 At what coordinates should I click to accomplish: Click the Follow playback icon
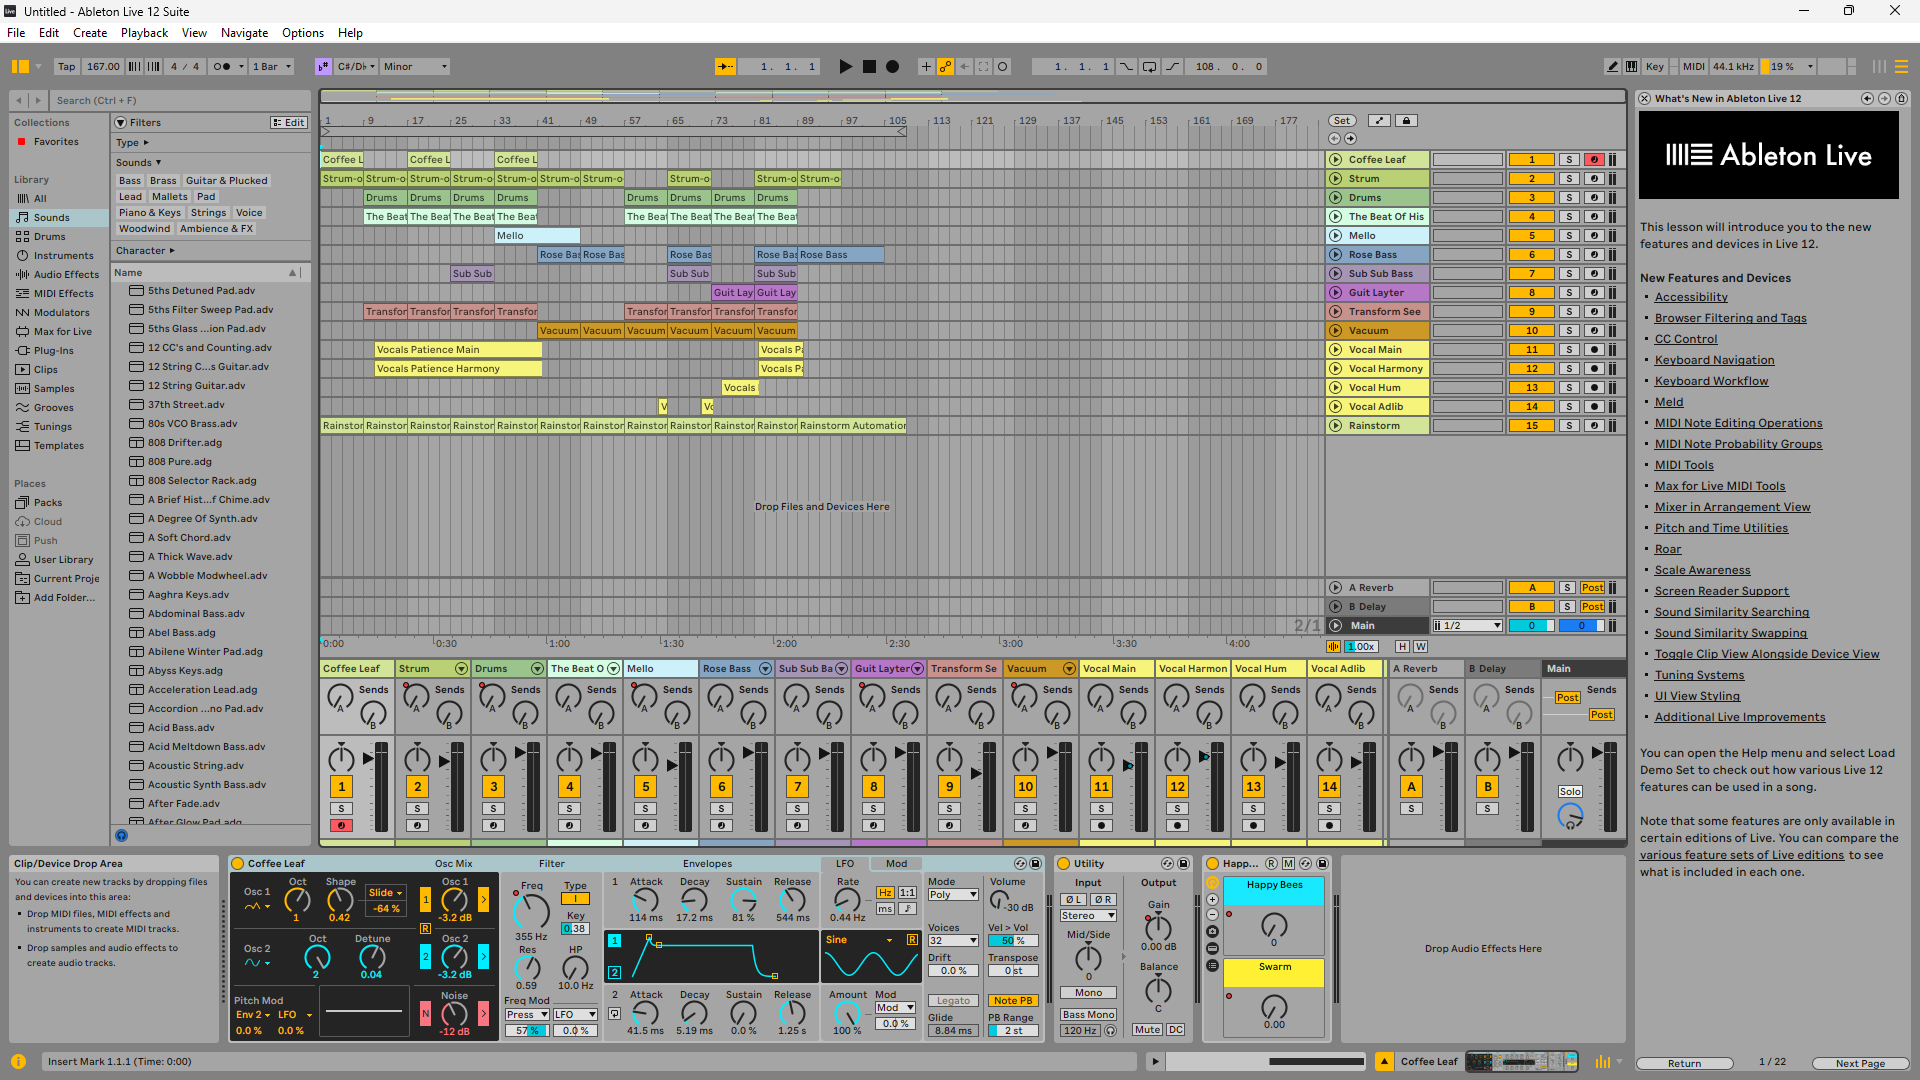(725, 67)
